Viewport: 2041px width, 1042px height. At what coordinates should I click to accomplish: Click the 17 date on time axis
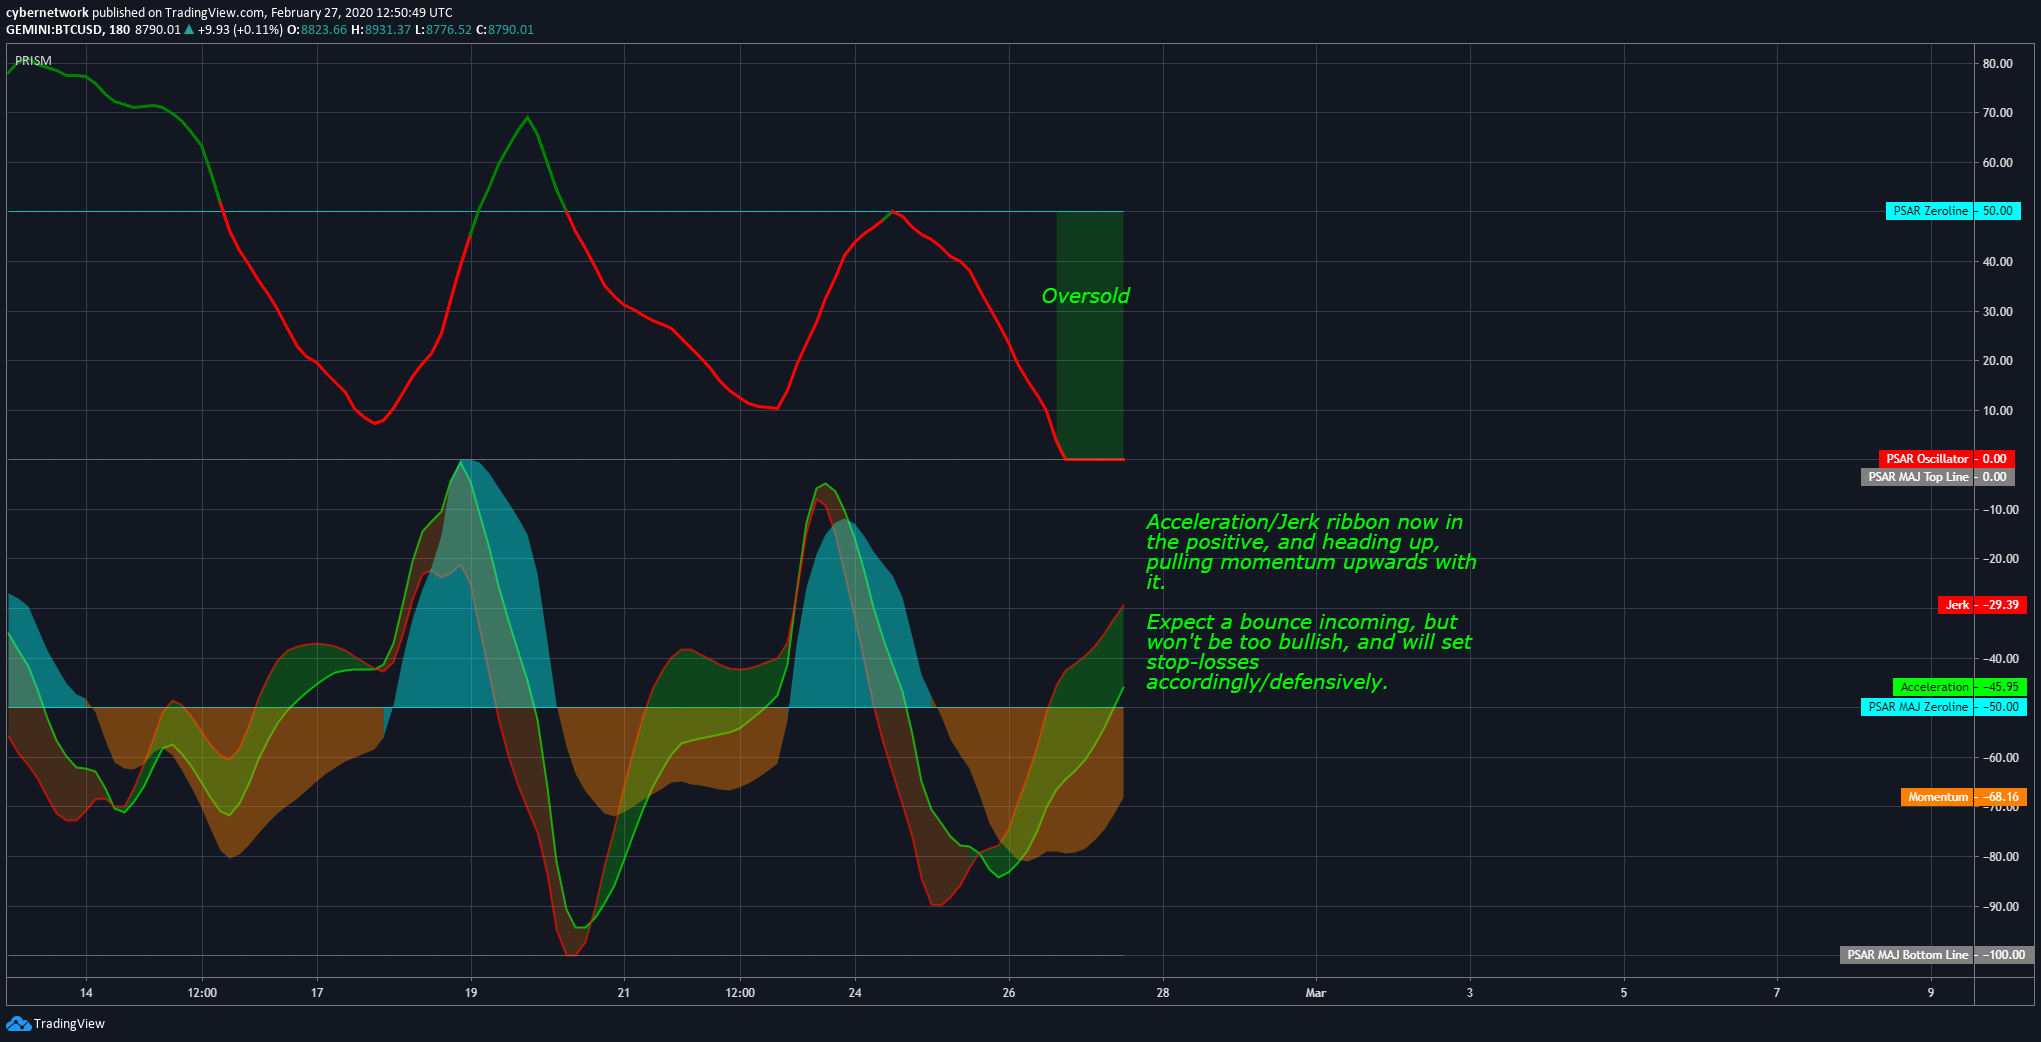[x=317, y=993]
